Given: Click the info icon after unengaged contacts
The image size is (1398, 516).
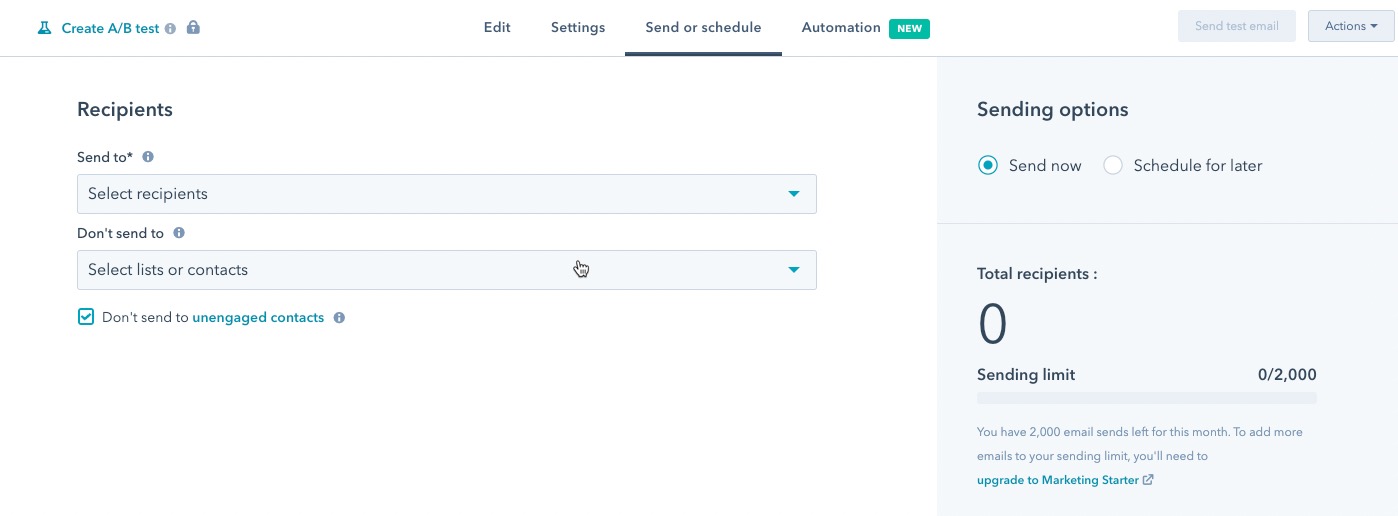Looking at the screenshot, I should [339, 318].
